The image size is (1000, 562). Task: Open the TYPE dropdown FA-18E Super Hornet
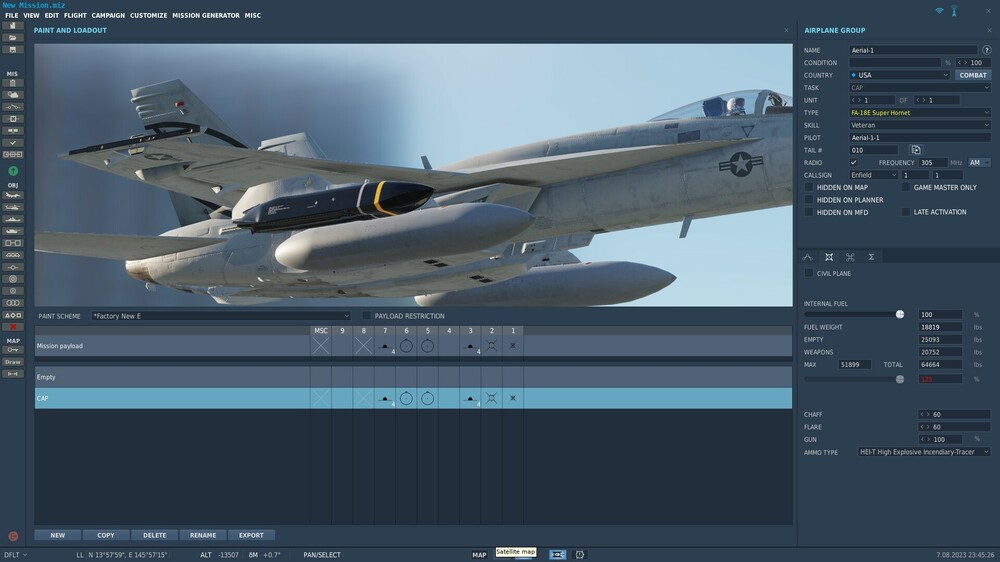click(x=920, y=112)
